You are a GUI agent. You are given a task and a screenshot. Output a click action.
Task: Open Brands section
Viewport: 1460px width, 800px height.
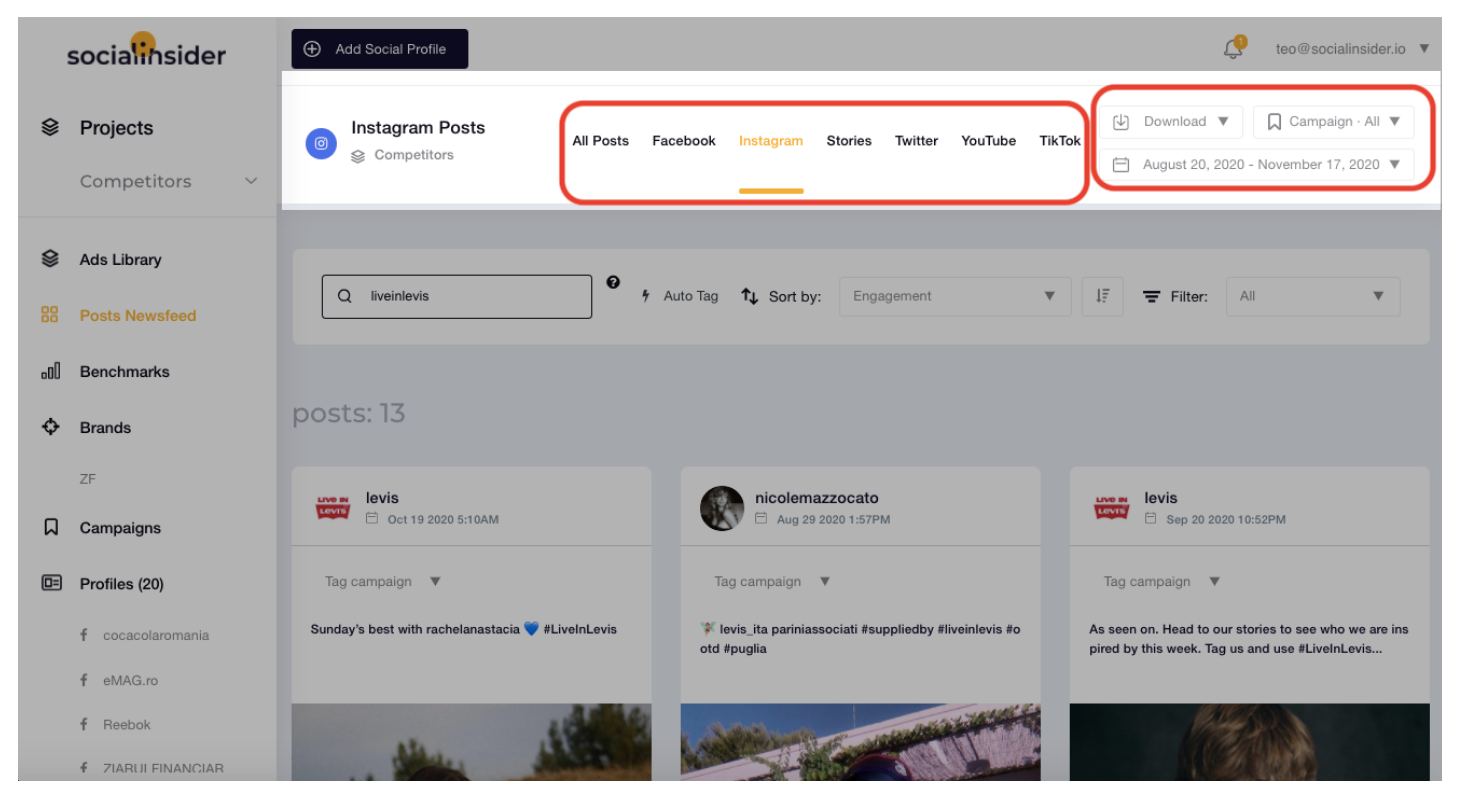tap(105, 427)
